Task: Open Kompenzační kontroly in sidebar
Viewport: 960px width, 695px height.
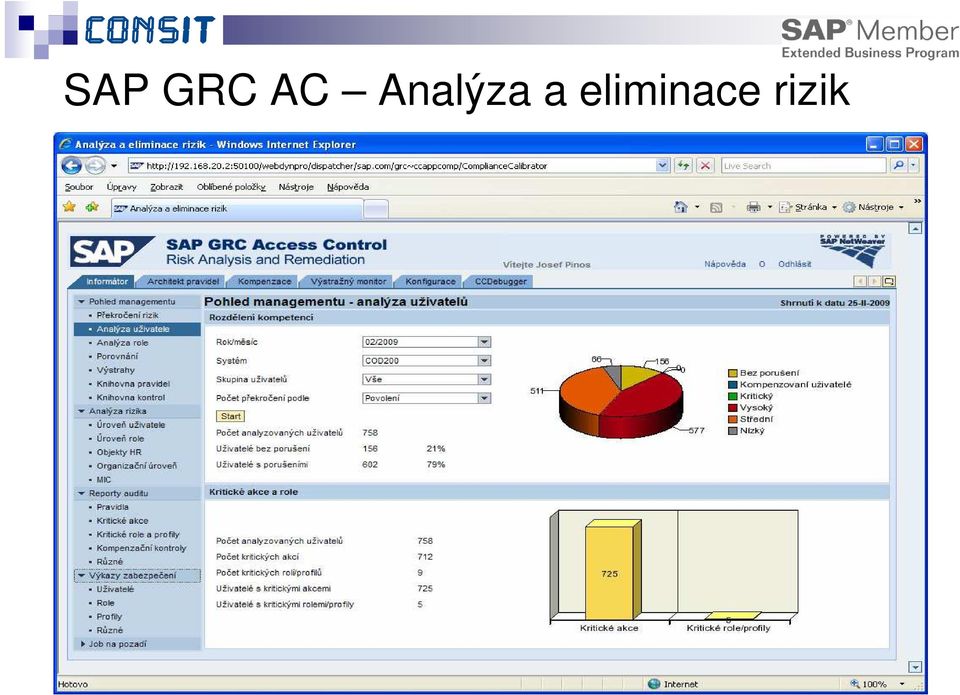Action: point(141,548)
